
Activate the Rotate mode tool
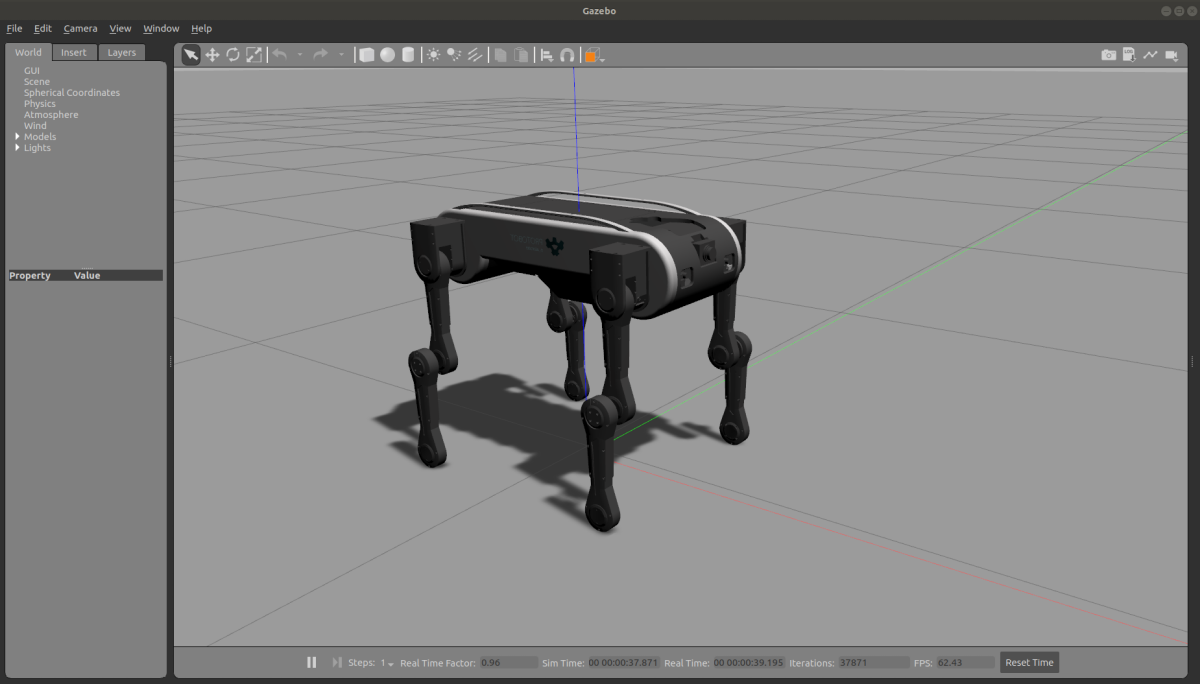pos(233,55)
